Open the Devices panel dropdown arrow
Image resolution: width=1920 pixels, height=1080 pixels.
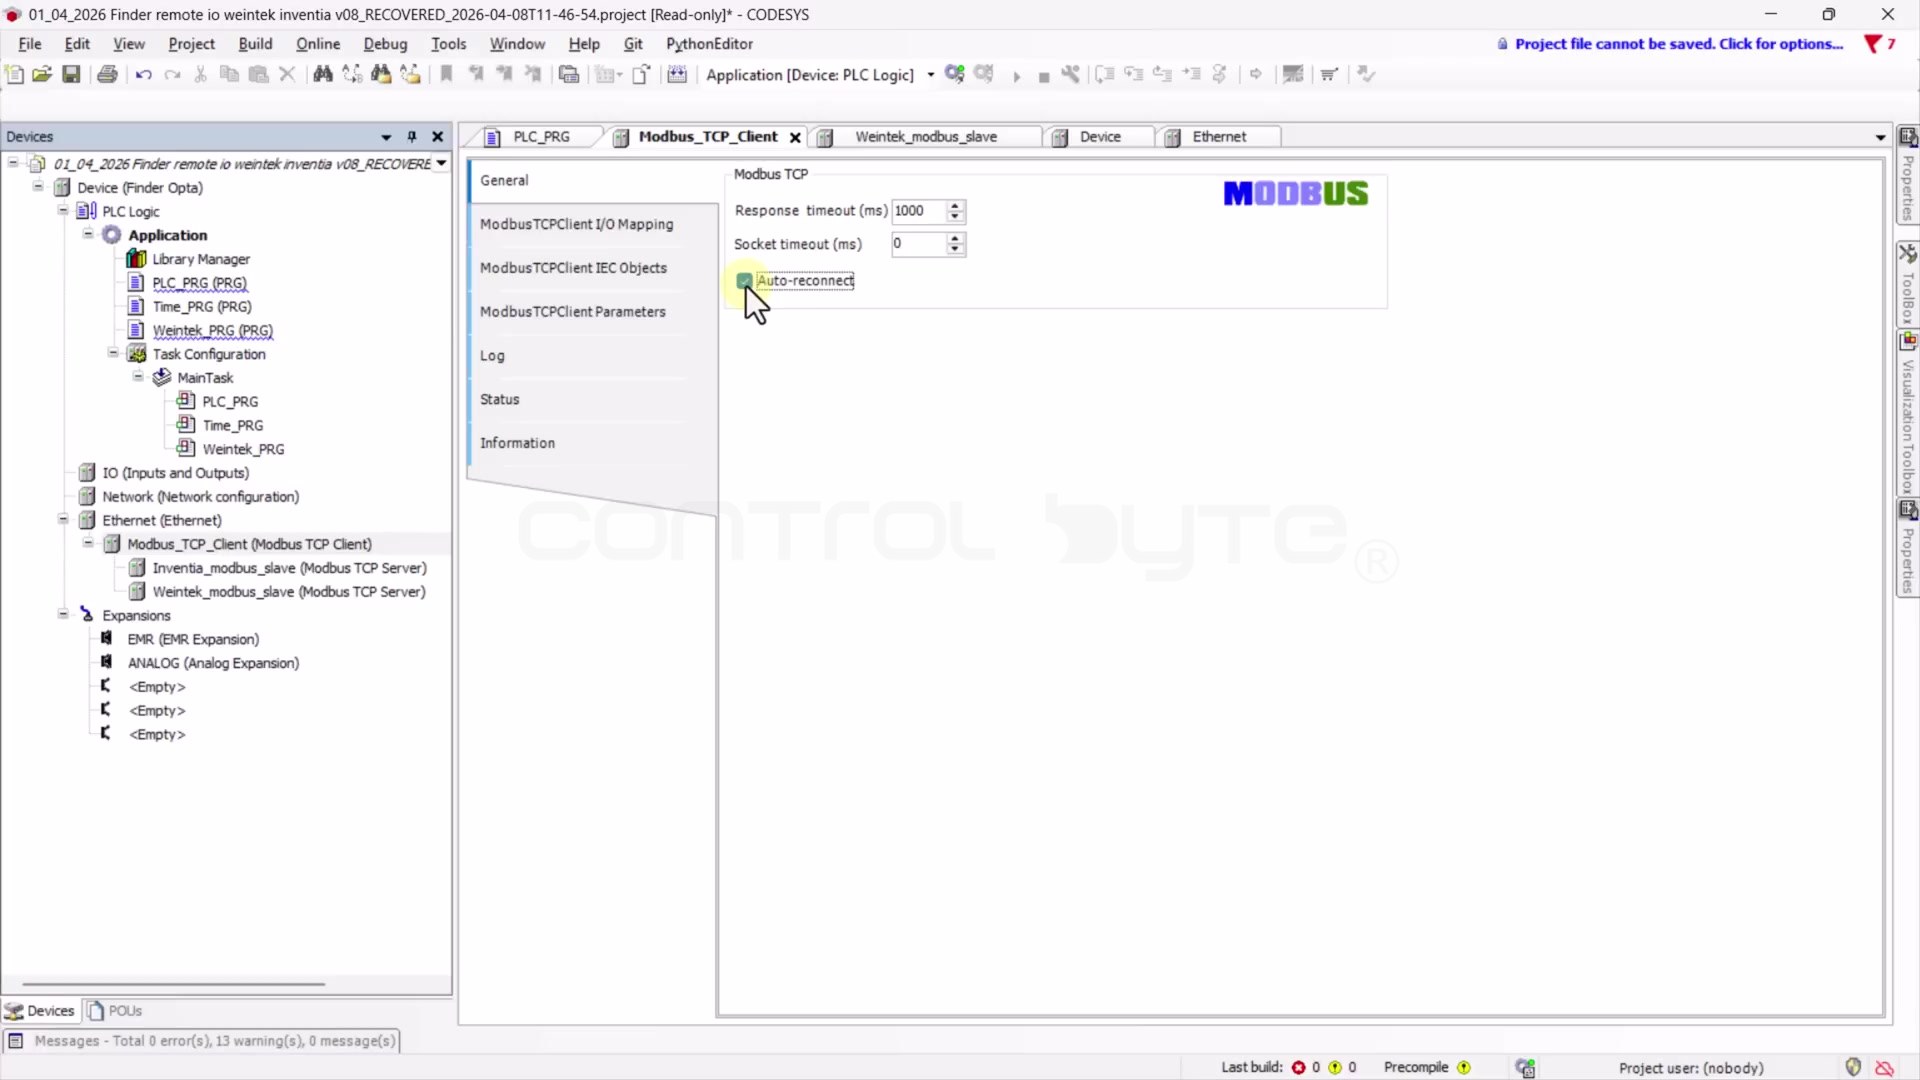click(386, 137)
